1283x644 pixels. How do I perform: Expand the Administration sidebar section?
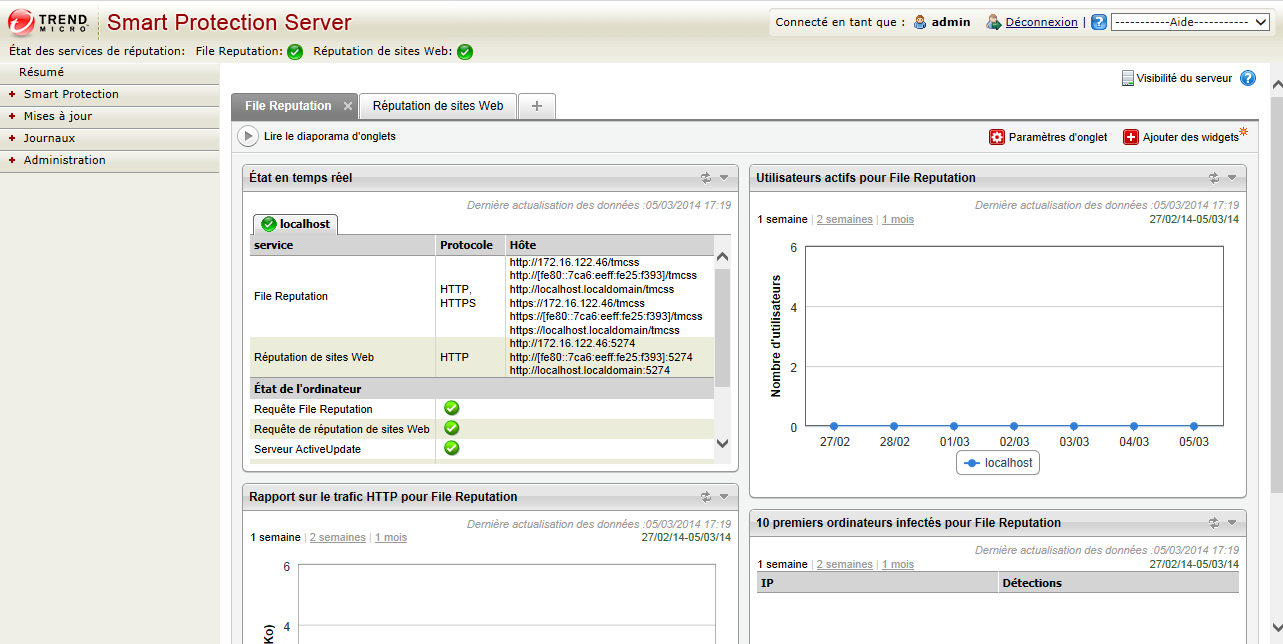(64, 160)
